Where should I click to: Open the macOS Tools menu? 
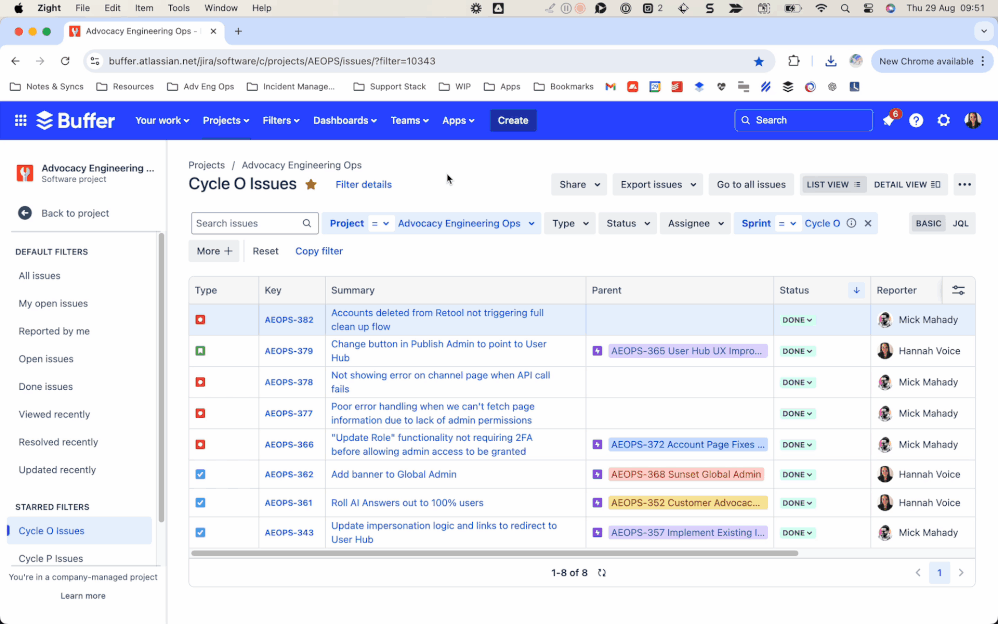[178, 8]
